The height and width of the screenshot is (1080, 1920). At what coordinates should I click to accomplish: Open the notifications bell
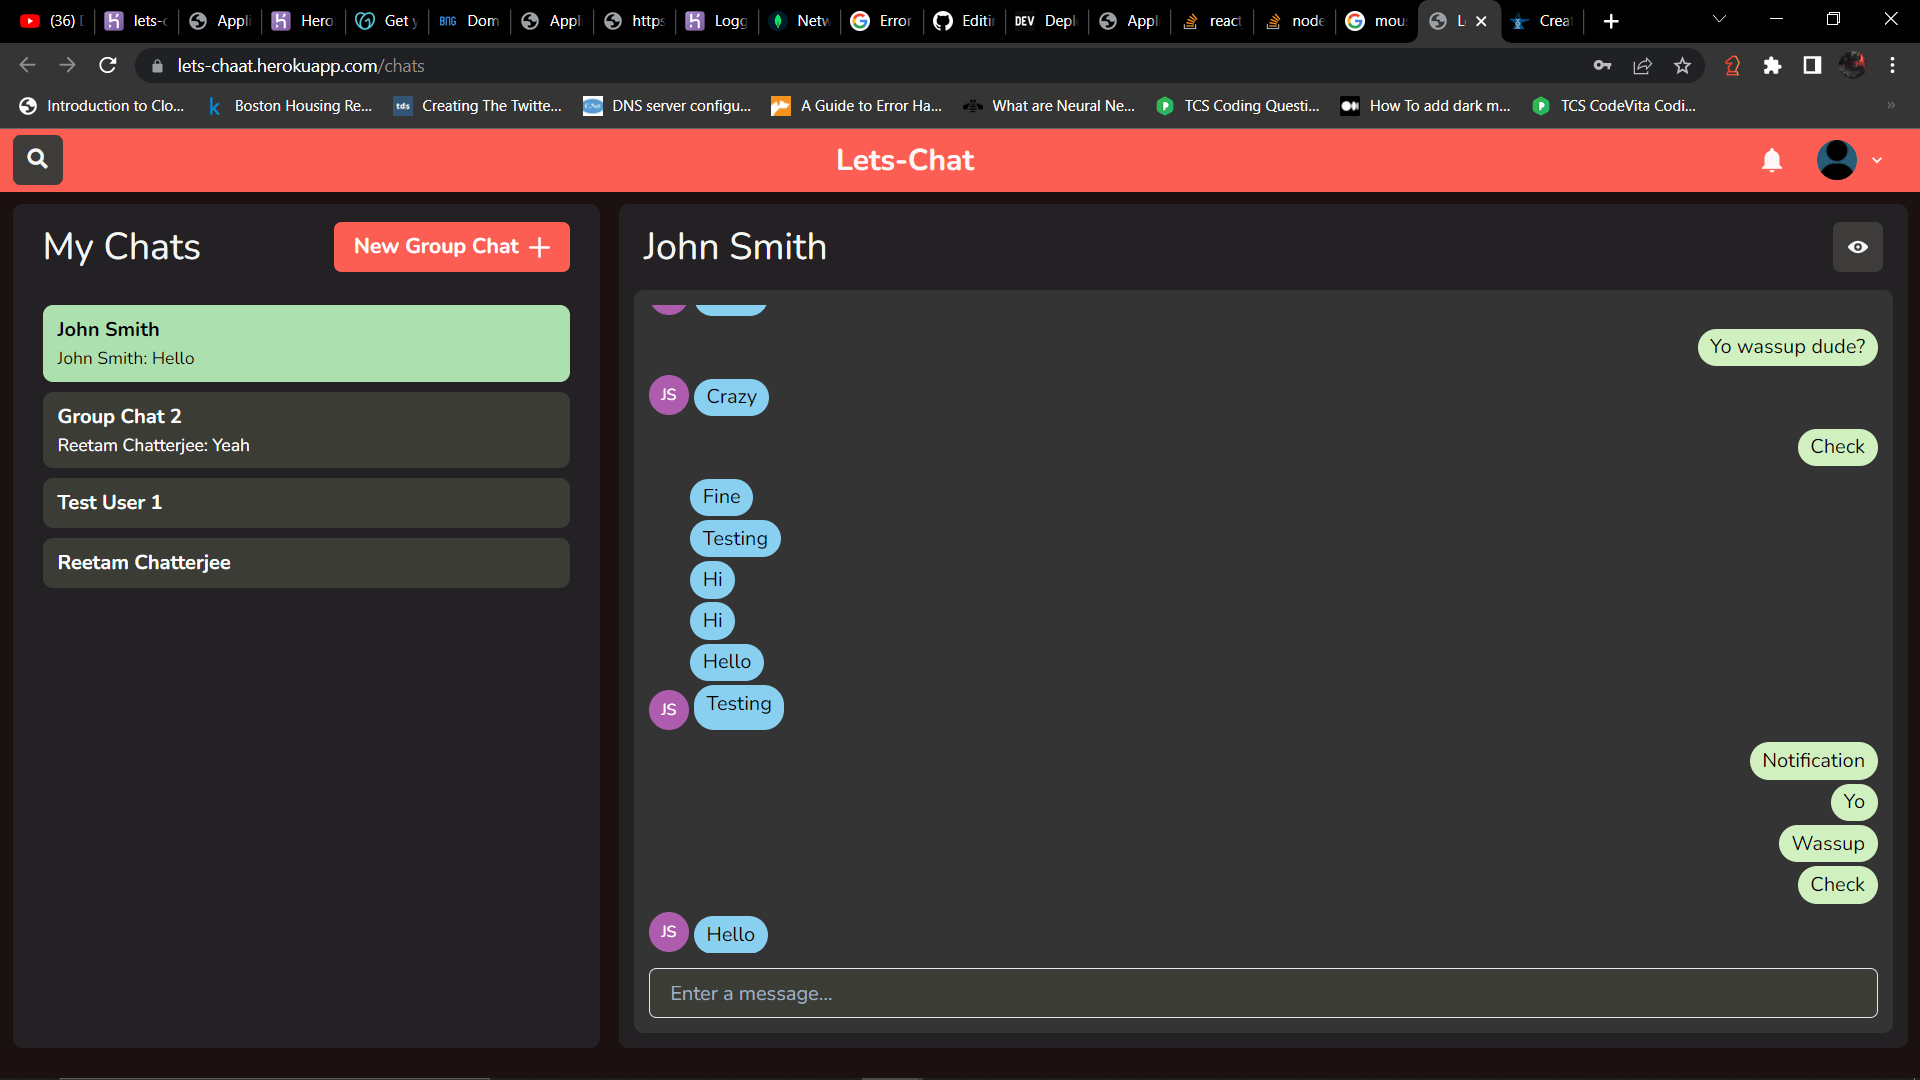coord(1772,160)
